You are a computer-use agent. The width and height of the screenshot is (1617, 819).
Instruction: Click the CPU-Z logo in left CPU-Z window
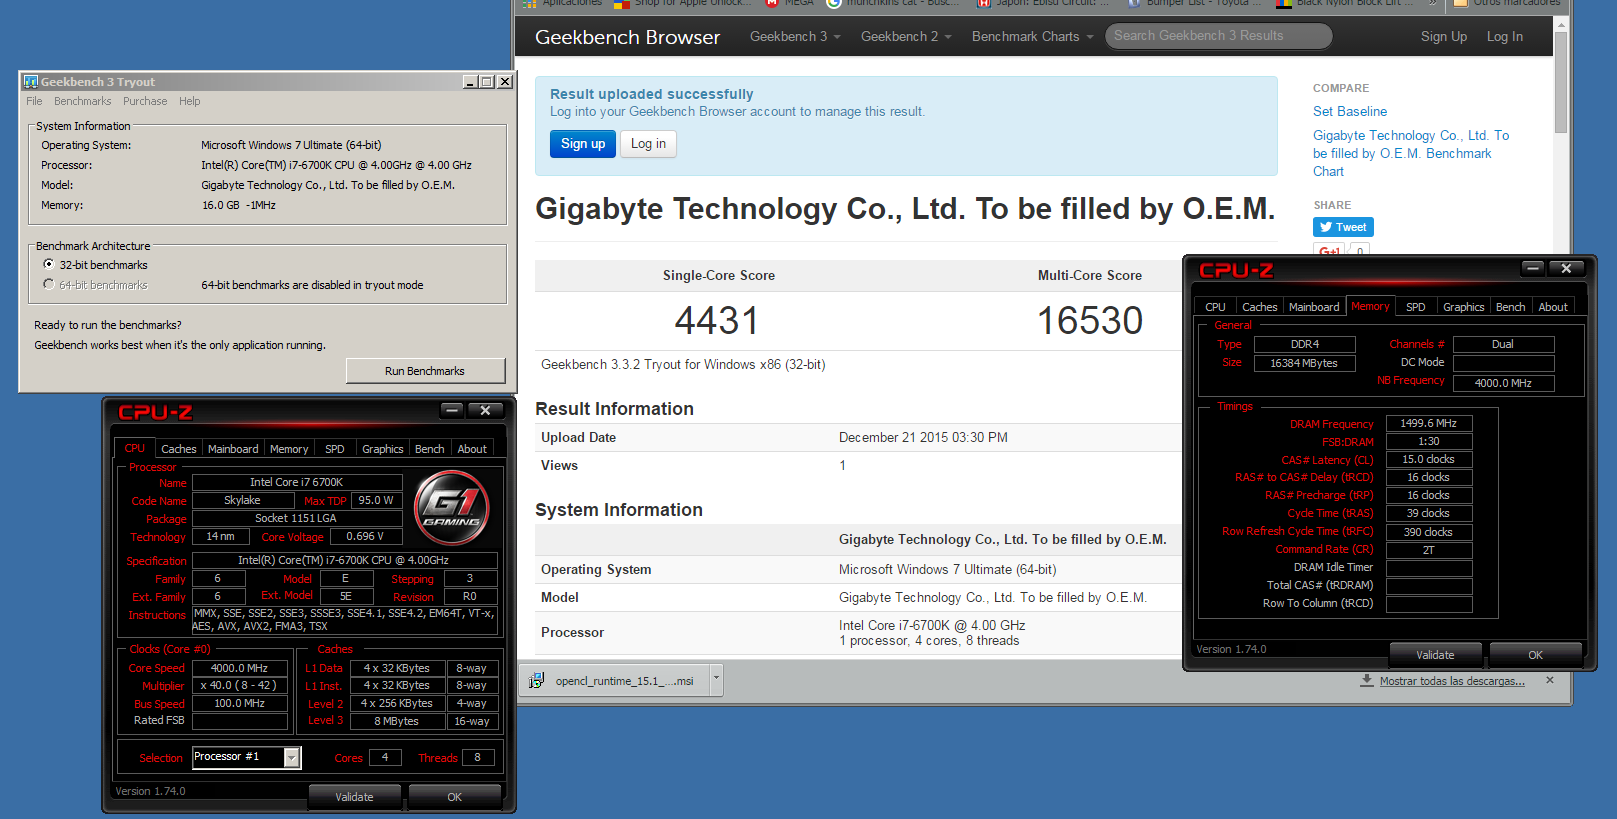(155, 412)
